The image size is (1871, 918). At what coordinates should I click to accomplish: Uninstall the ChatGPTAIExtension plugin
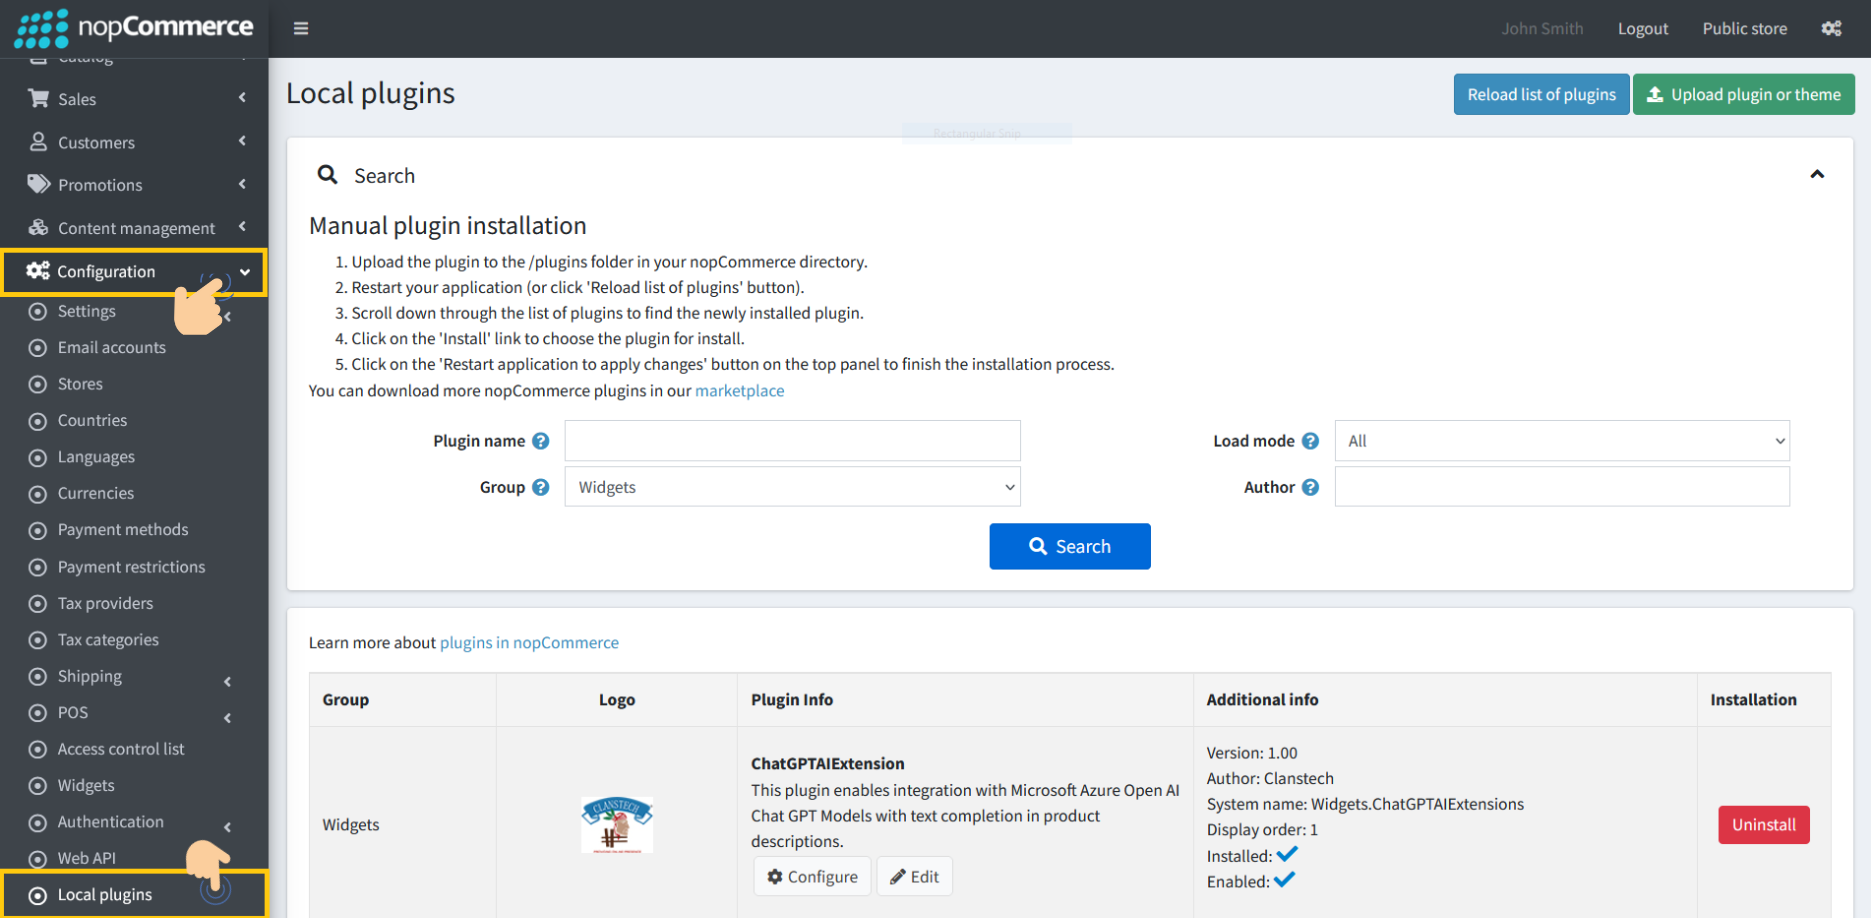[1764, 825]
